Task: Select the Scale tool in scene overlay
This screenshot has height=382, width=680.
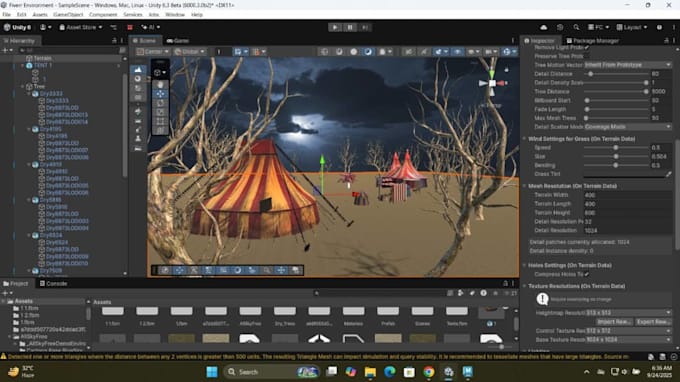Action: click(160, 112)
